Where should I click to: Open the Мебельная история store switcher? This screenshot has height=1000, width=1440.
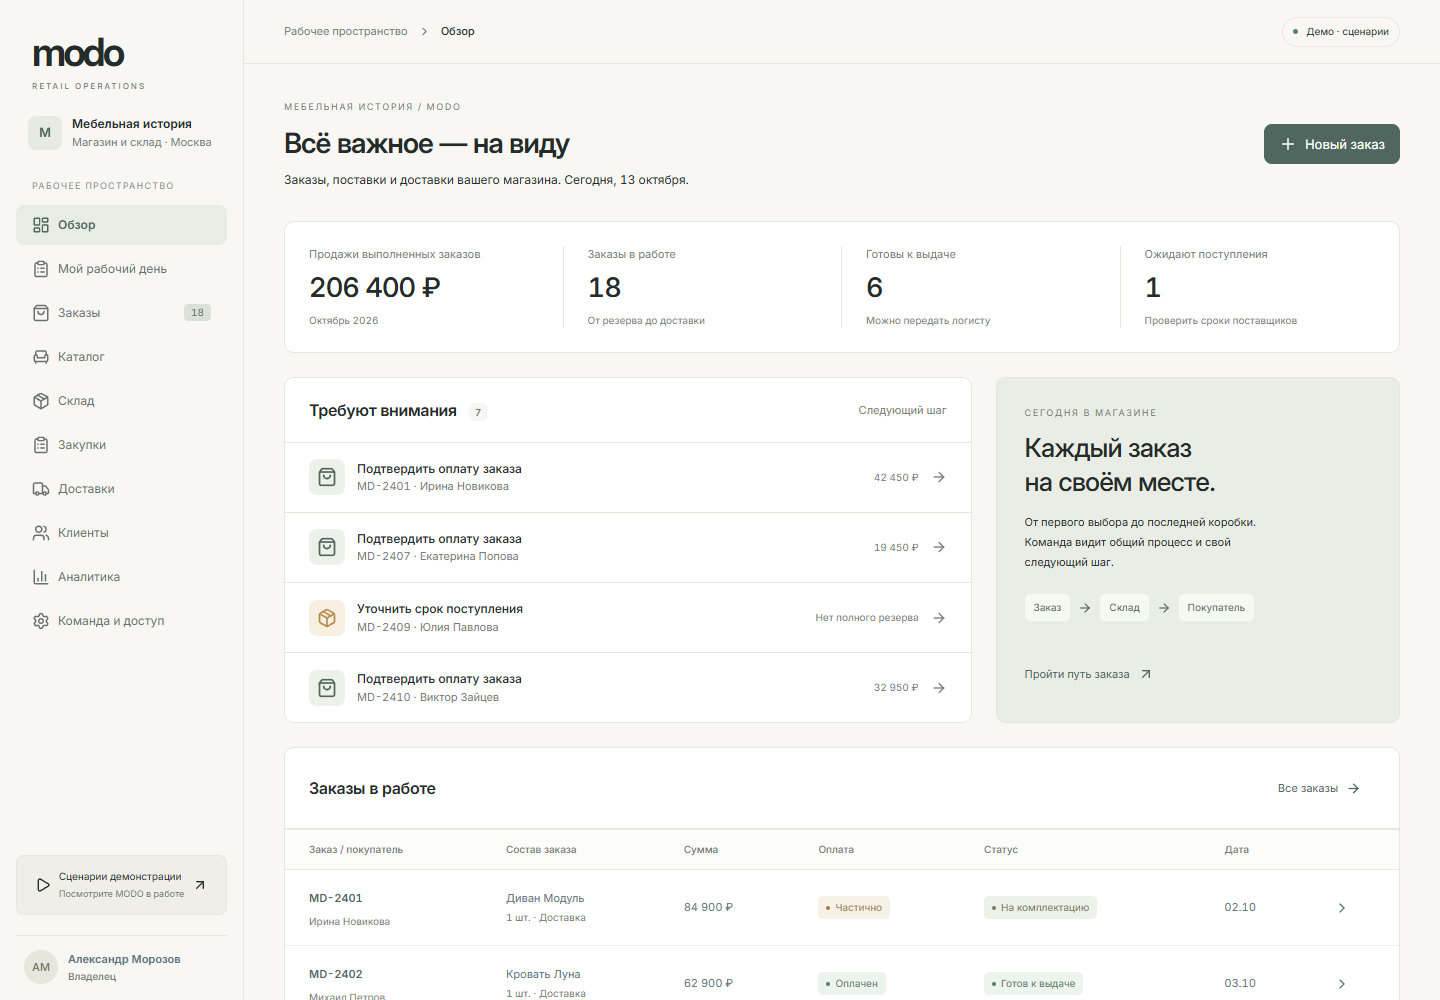tap(121, 133)
